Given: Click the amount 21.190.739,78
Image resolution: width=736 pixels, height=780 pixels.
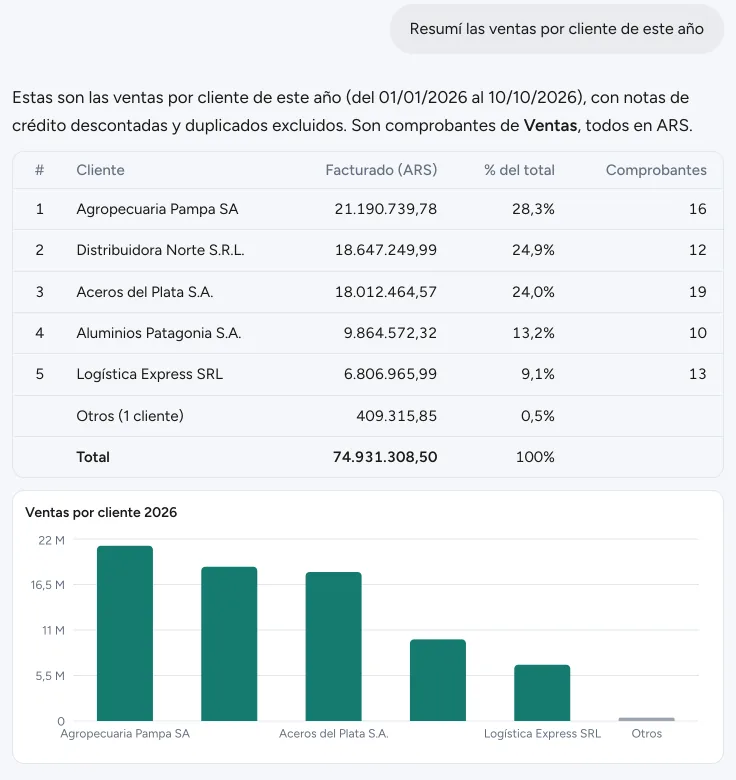Looking at the screenshot, I should pos(386,209).
